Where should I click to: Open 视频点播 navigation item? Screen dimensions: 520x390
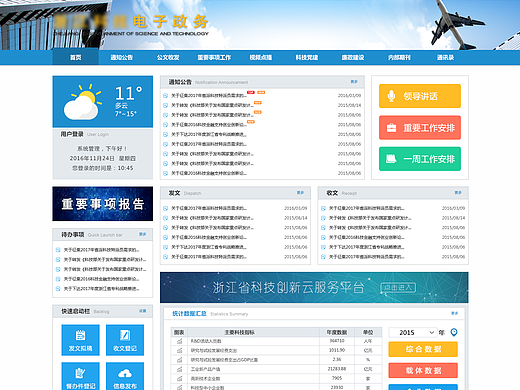[x=261, y=57]
